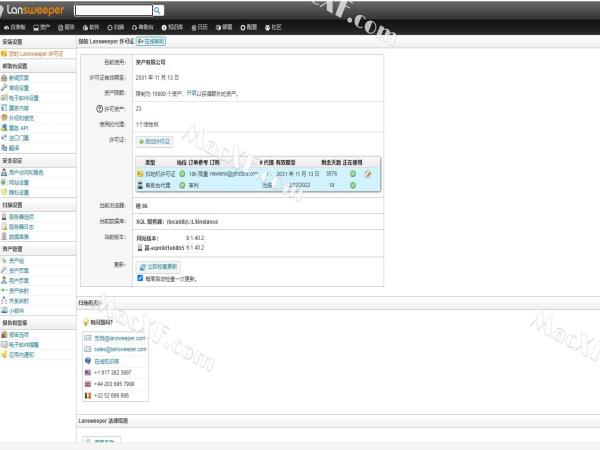The height and width of the screenshot is (450, 600).
Task: Open the online knowledge base link
Action: point(107,361)
